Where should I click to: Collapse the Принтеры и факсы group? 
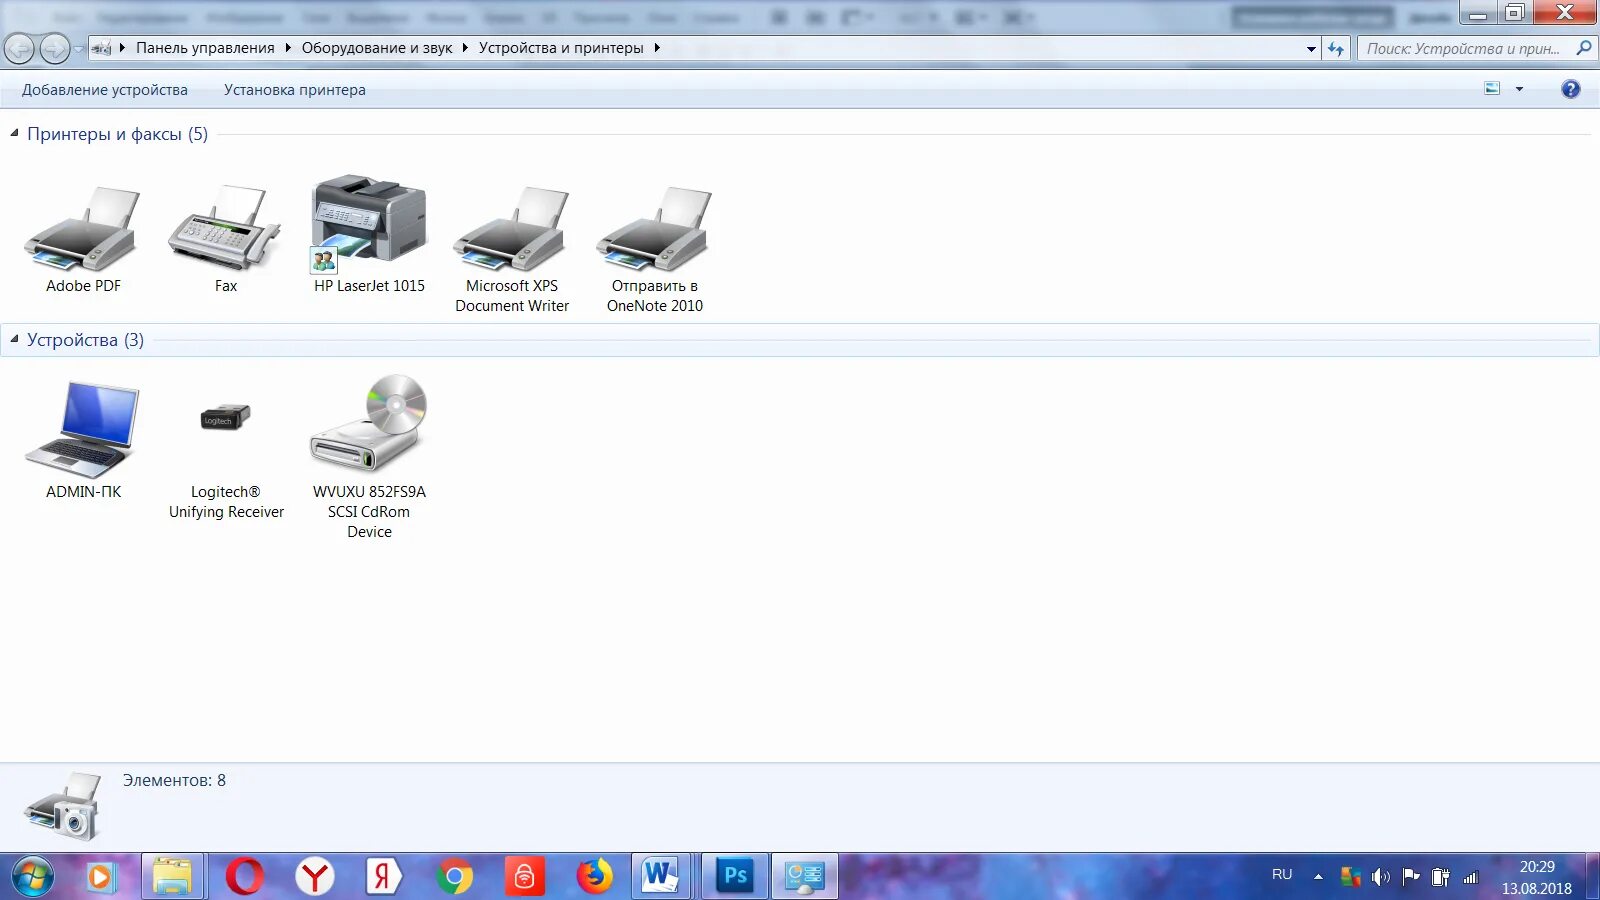14,133
